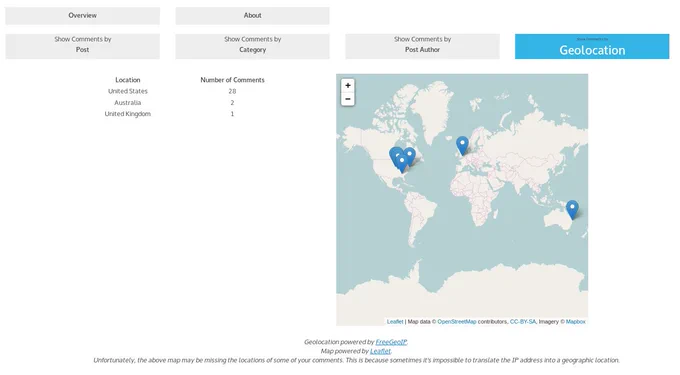Click the rightmost United States map marker
Screen dimensions: 680x375
point(409,156)
